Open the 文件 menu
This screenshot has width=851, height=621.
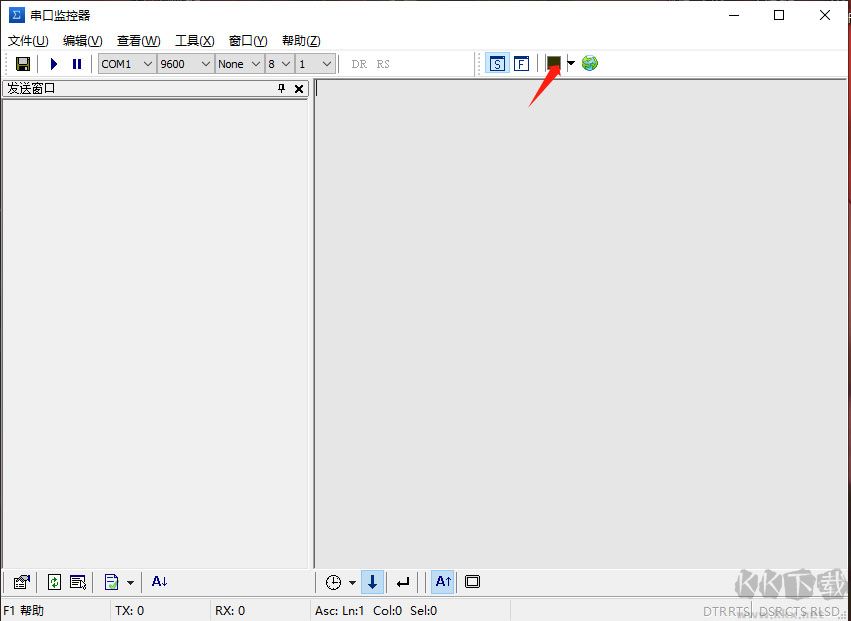click(28, 41)
